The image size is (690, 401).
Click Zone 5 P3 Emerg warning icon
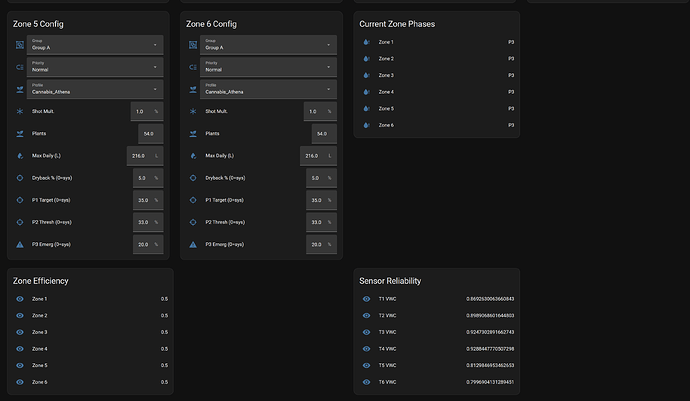(x=20, y=244)
